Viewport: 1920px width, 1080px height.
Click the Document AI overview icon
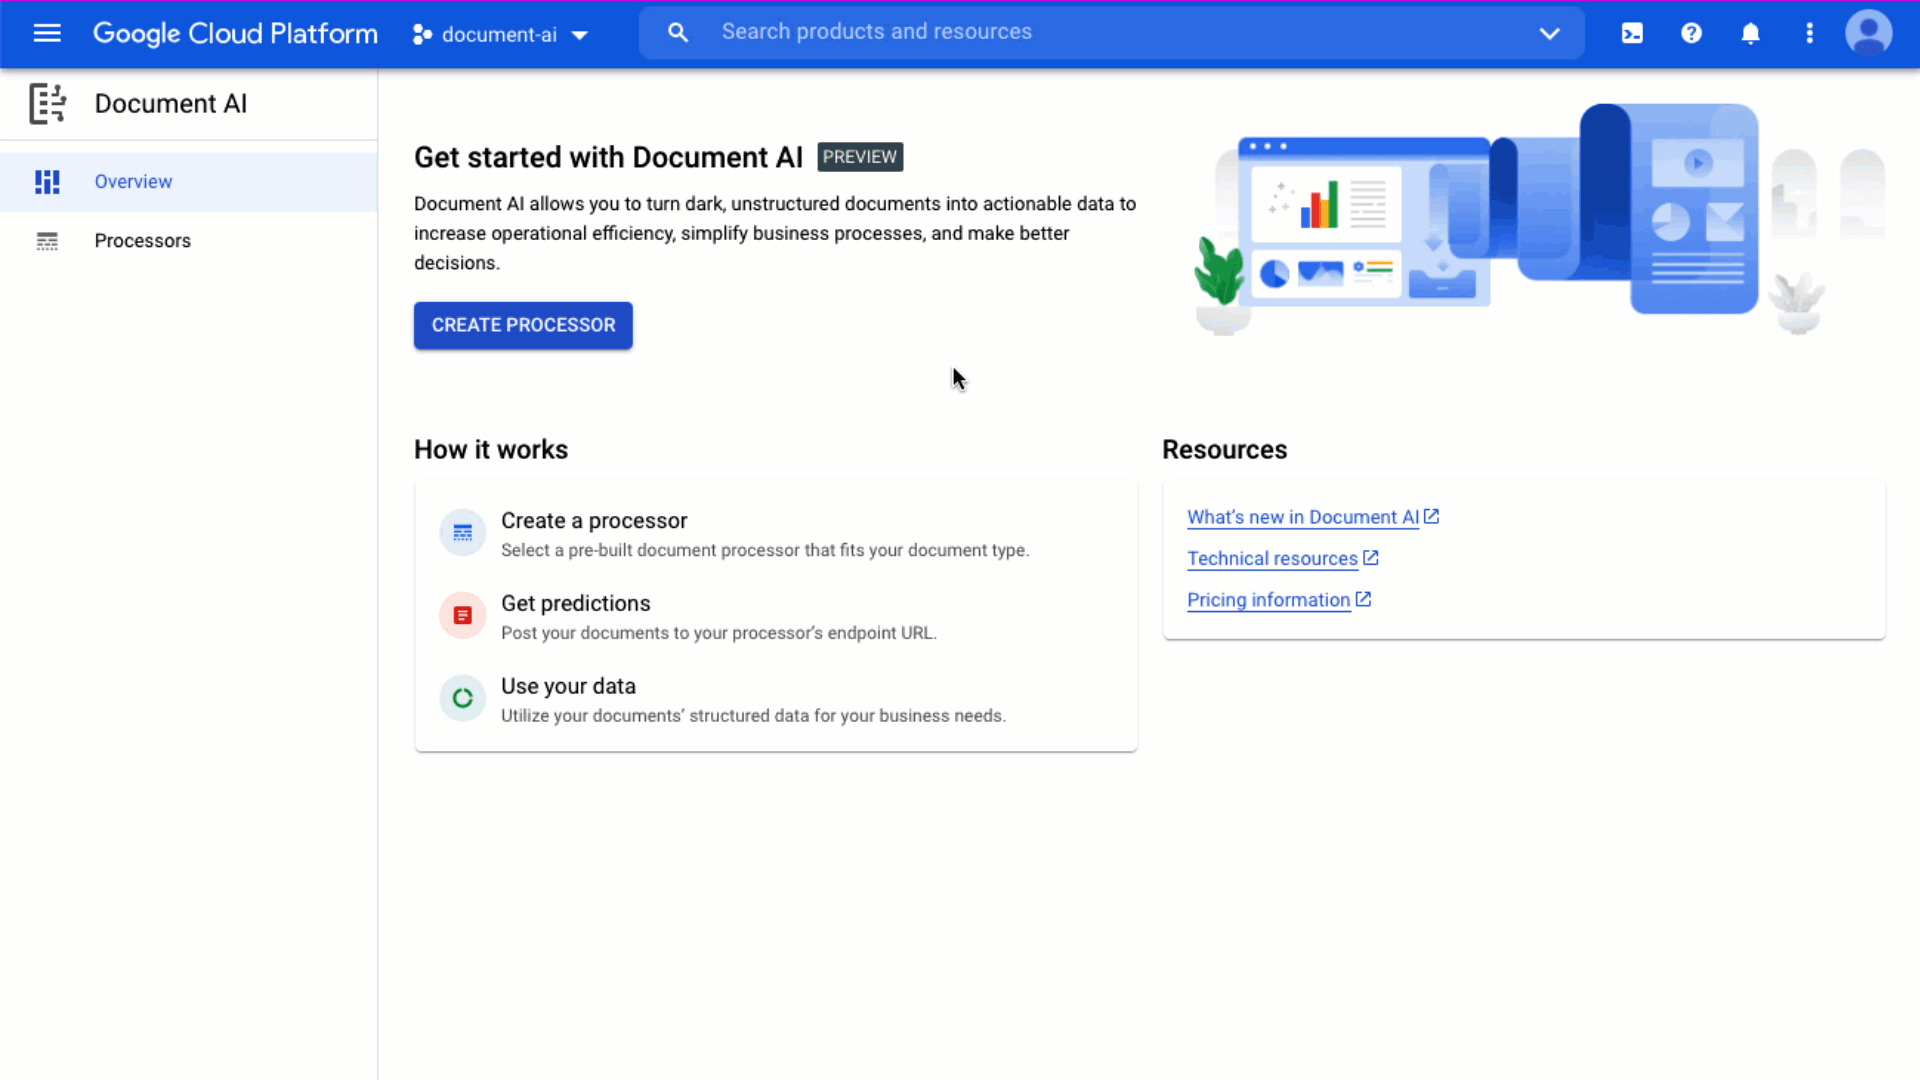point(47,181)
